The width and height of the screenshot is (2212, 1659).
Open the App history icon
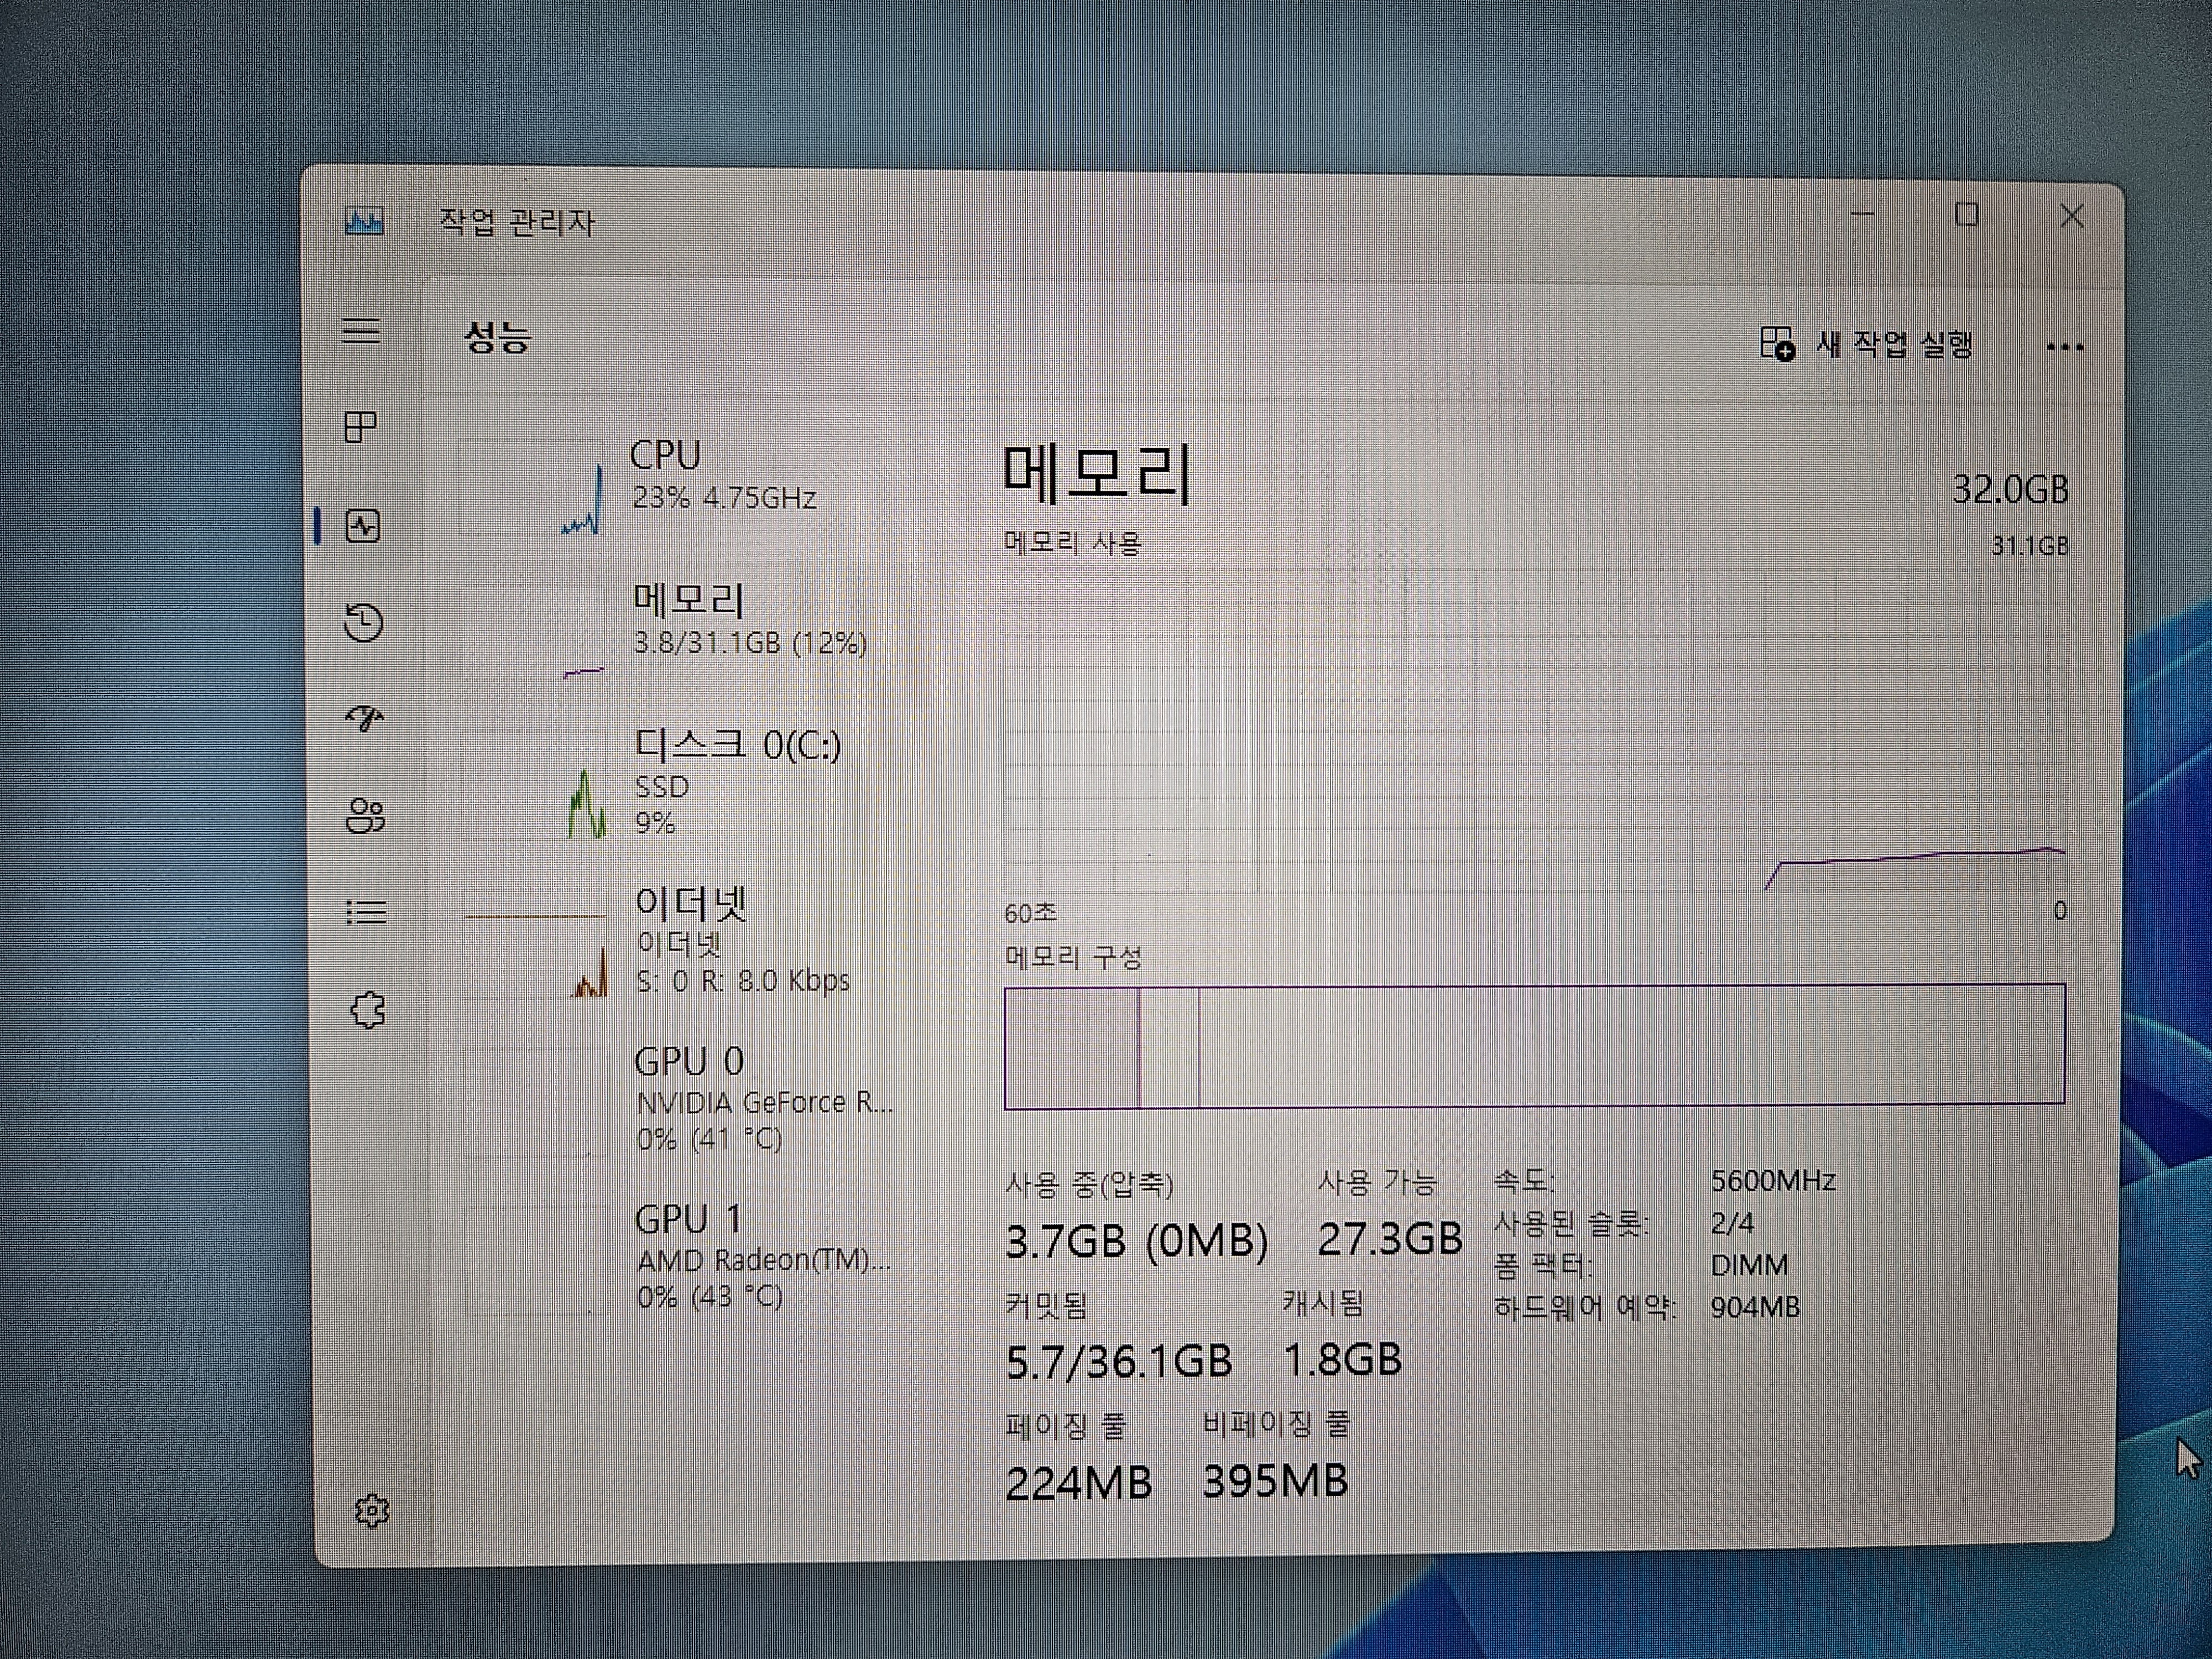(x=364, y=622)
